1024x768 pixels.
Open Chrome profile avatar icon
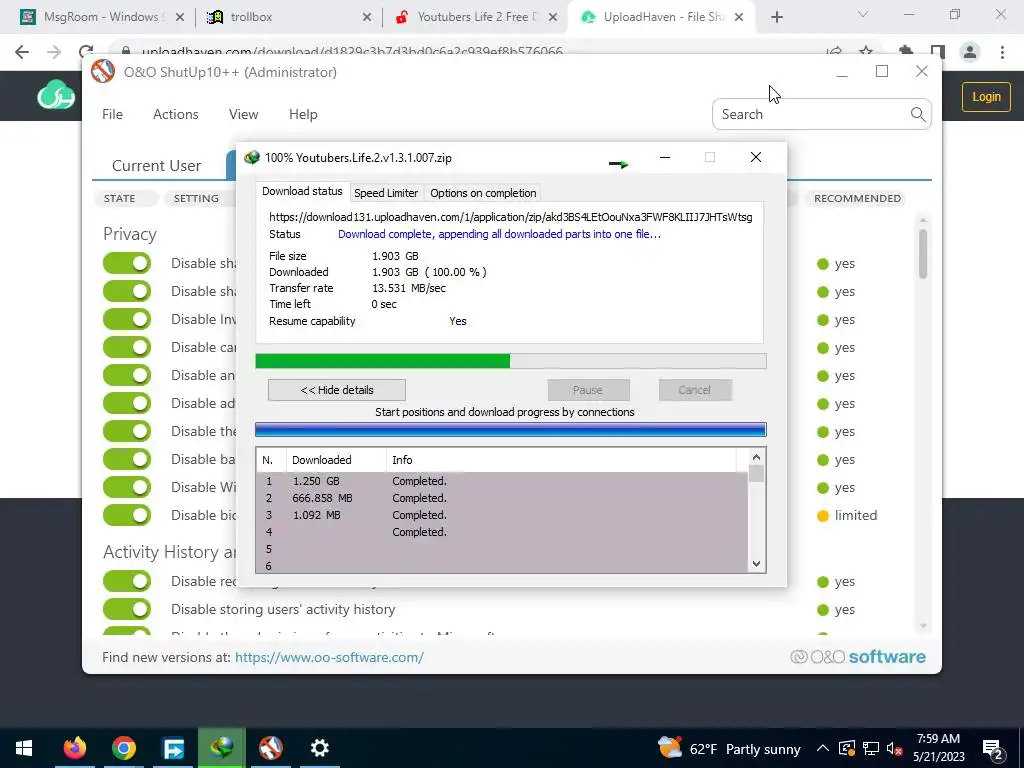(x=970, y=52)
